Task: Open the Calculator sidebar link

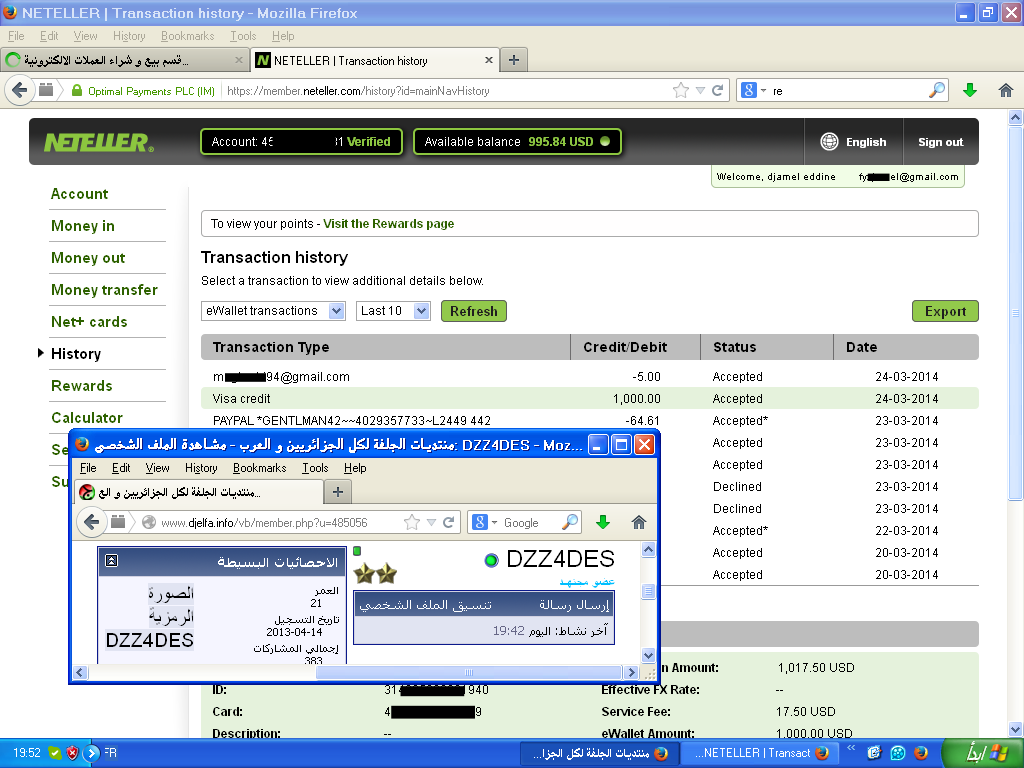Action: (x=87, y=418)
